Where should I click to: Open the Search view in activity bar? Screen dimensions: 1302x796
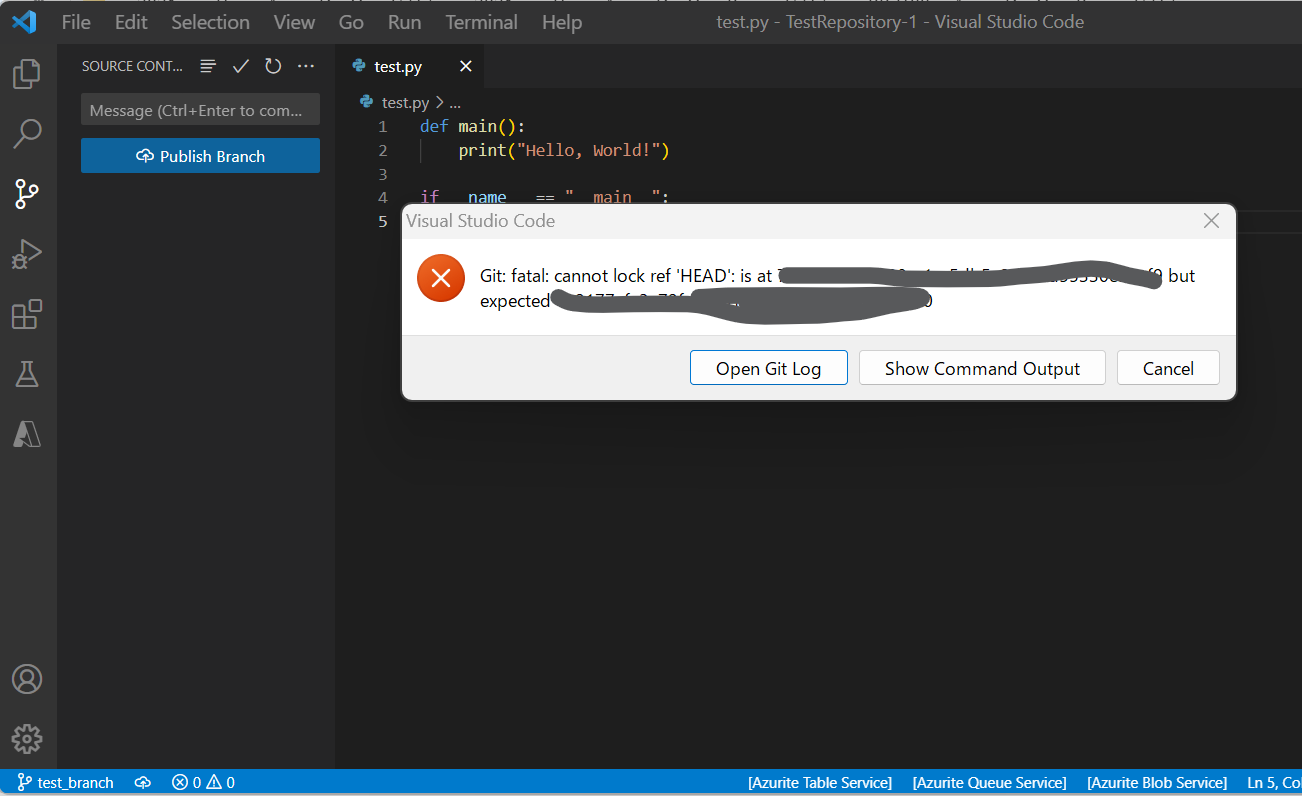27,133
